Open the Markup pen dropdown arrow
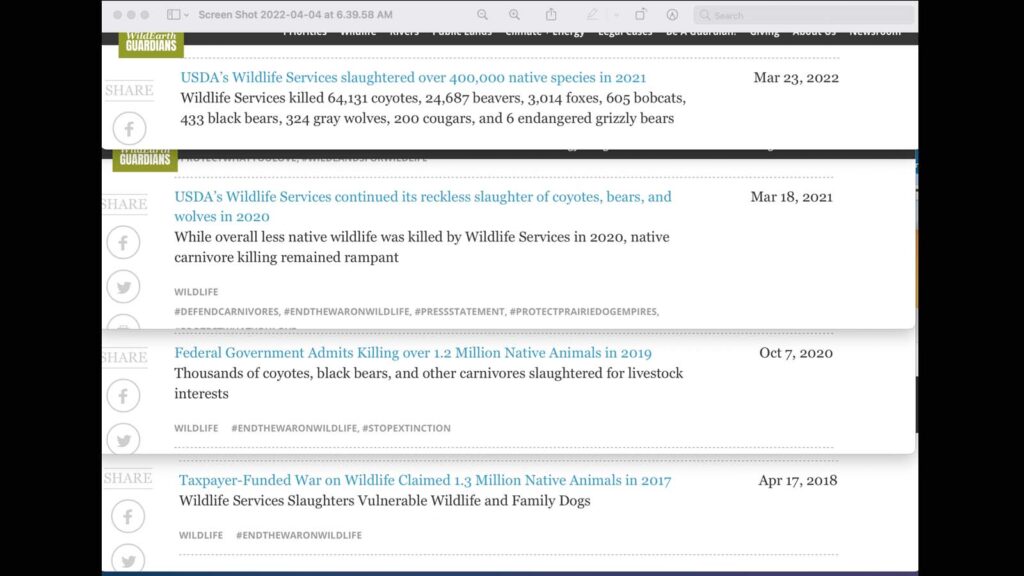1024x576 pixels. (x=616, y=15)
